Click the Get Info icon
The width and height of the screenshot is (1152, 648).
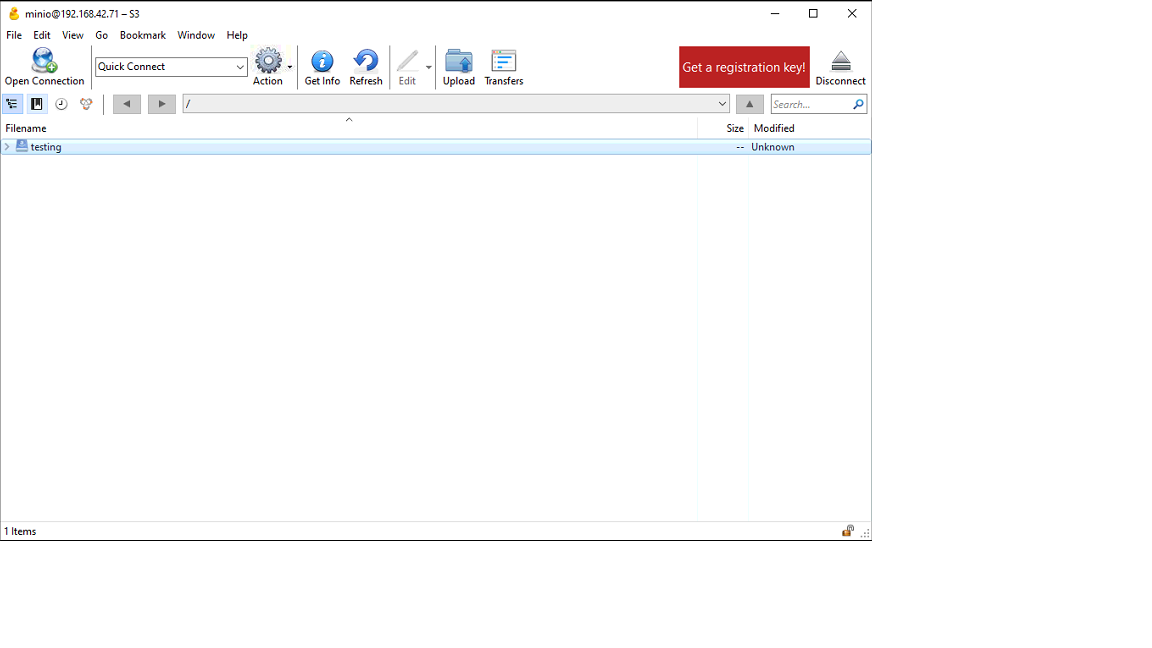pos(322,60)
